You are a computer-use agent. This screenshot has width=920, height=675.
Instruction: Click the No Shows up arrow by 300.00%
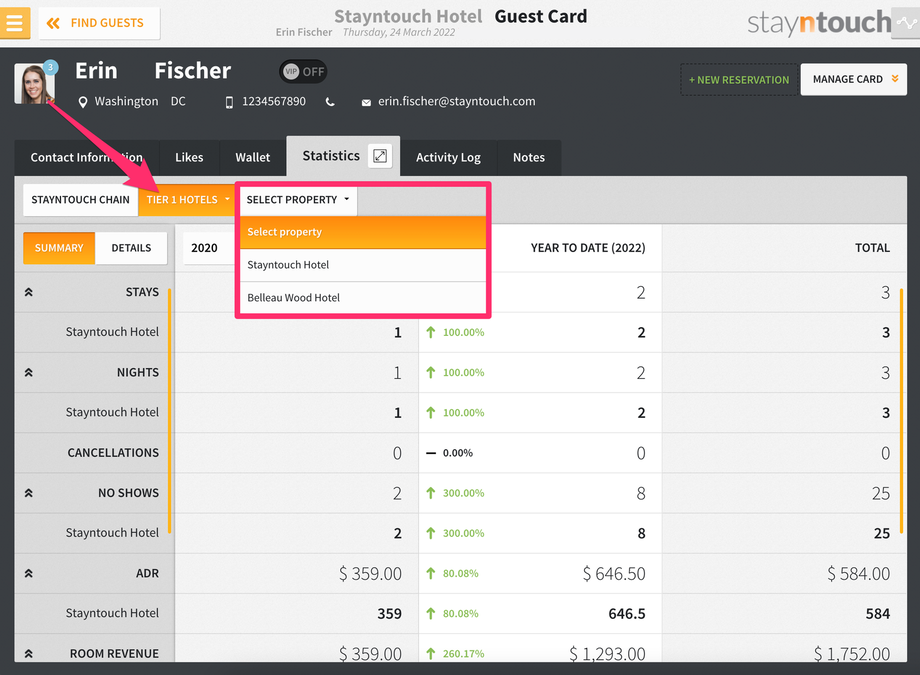pos(431,492)
